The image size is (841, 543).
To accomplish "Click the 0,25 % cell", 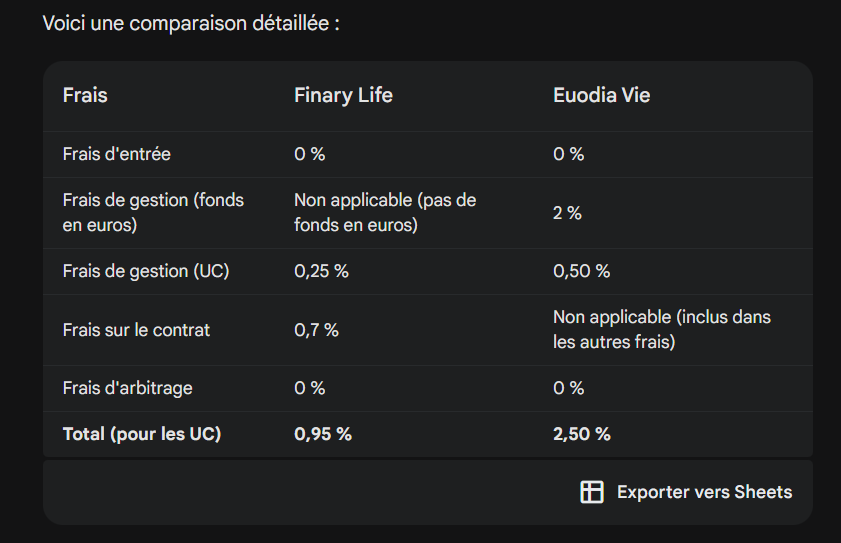I will coord(321,272).
